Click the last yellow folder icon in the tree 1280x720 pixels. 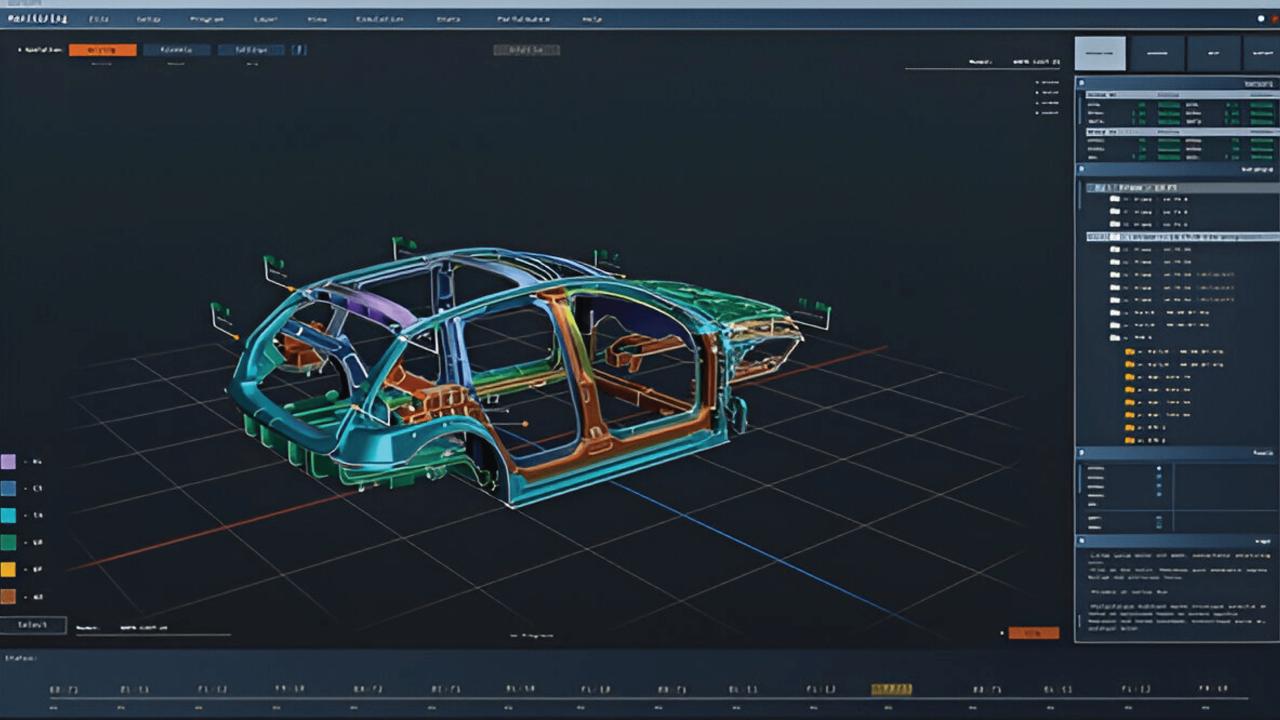click(1130, 439)
